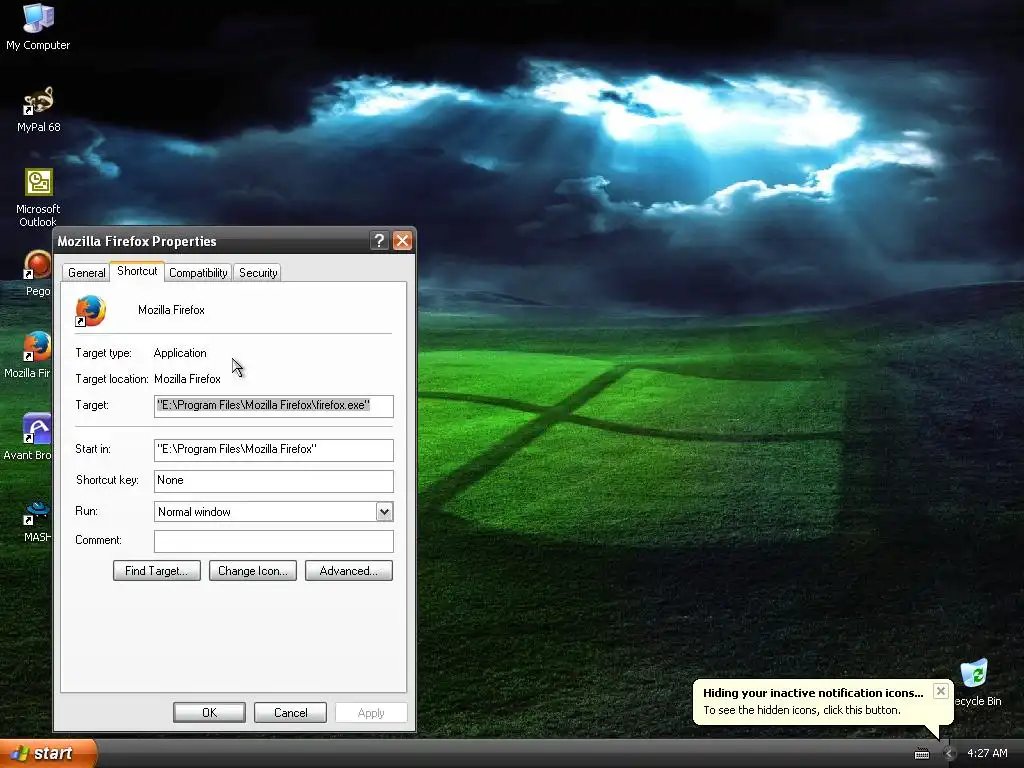The width and height of the screenshot is (1024, 768).
Task: Click the Shortcut key field
Action: pos(274,481)
